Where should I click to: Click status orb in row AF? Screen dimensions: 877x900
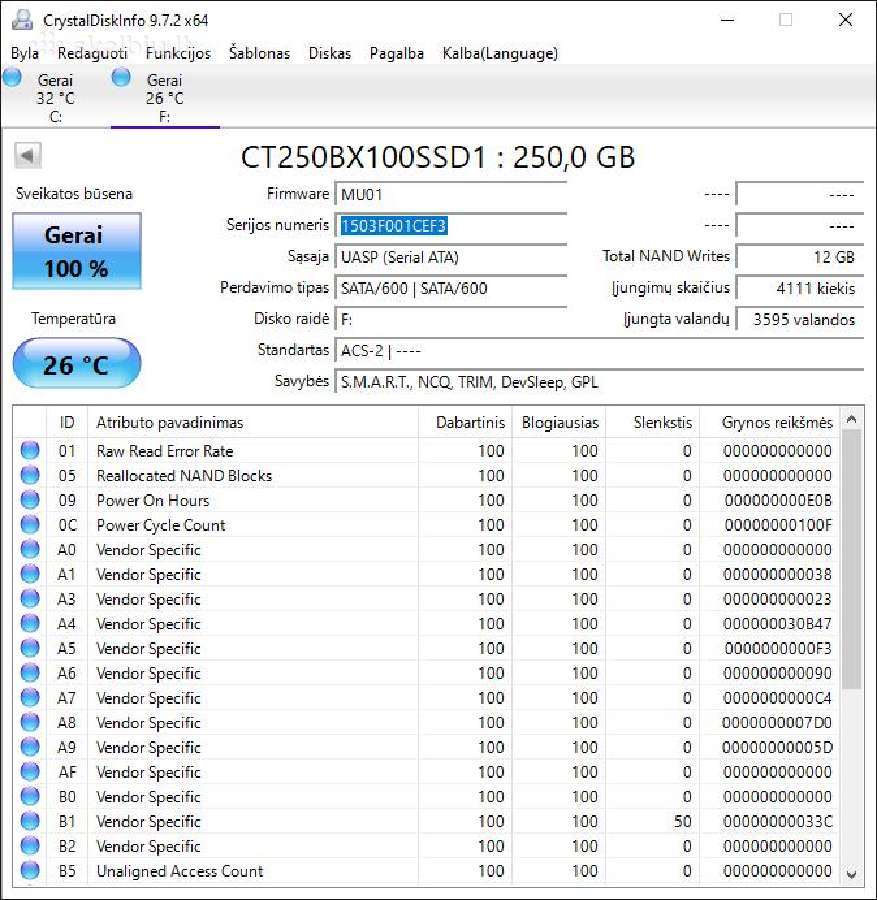coord(30,771)
